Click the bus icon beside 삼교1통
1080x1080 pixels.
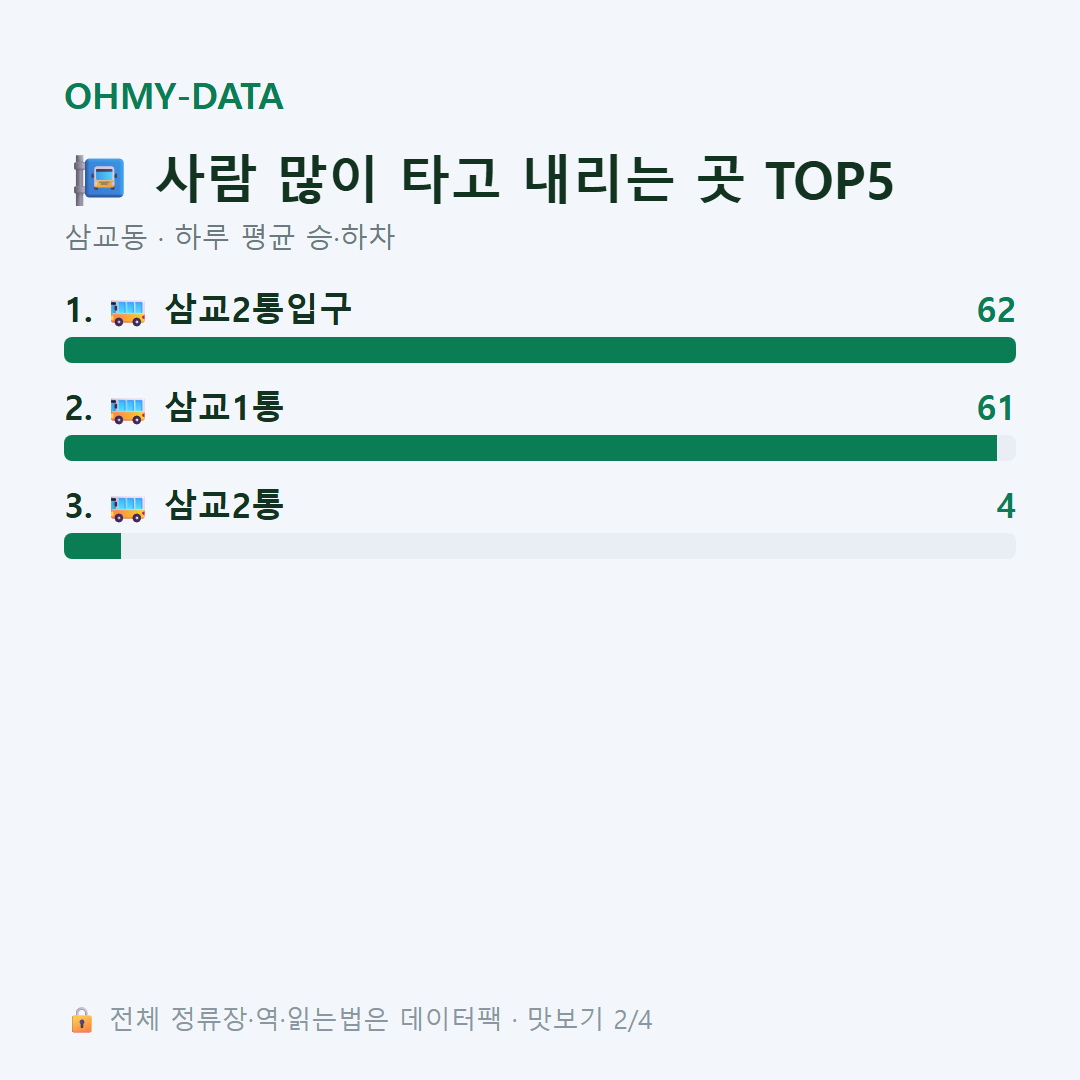point(127,410)
